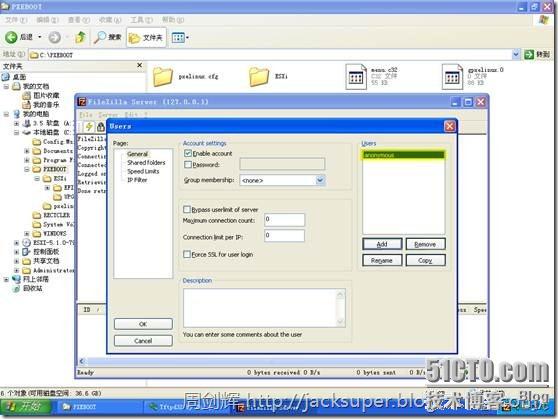Viewport: 558px width, 419px height.
Task: Click the address field showing C:\PXEBOOT
Action: pyautogui.click(x=270, y=54)
